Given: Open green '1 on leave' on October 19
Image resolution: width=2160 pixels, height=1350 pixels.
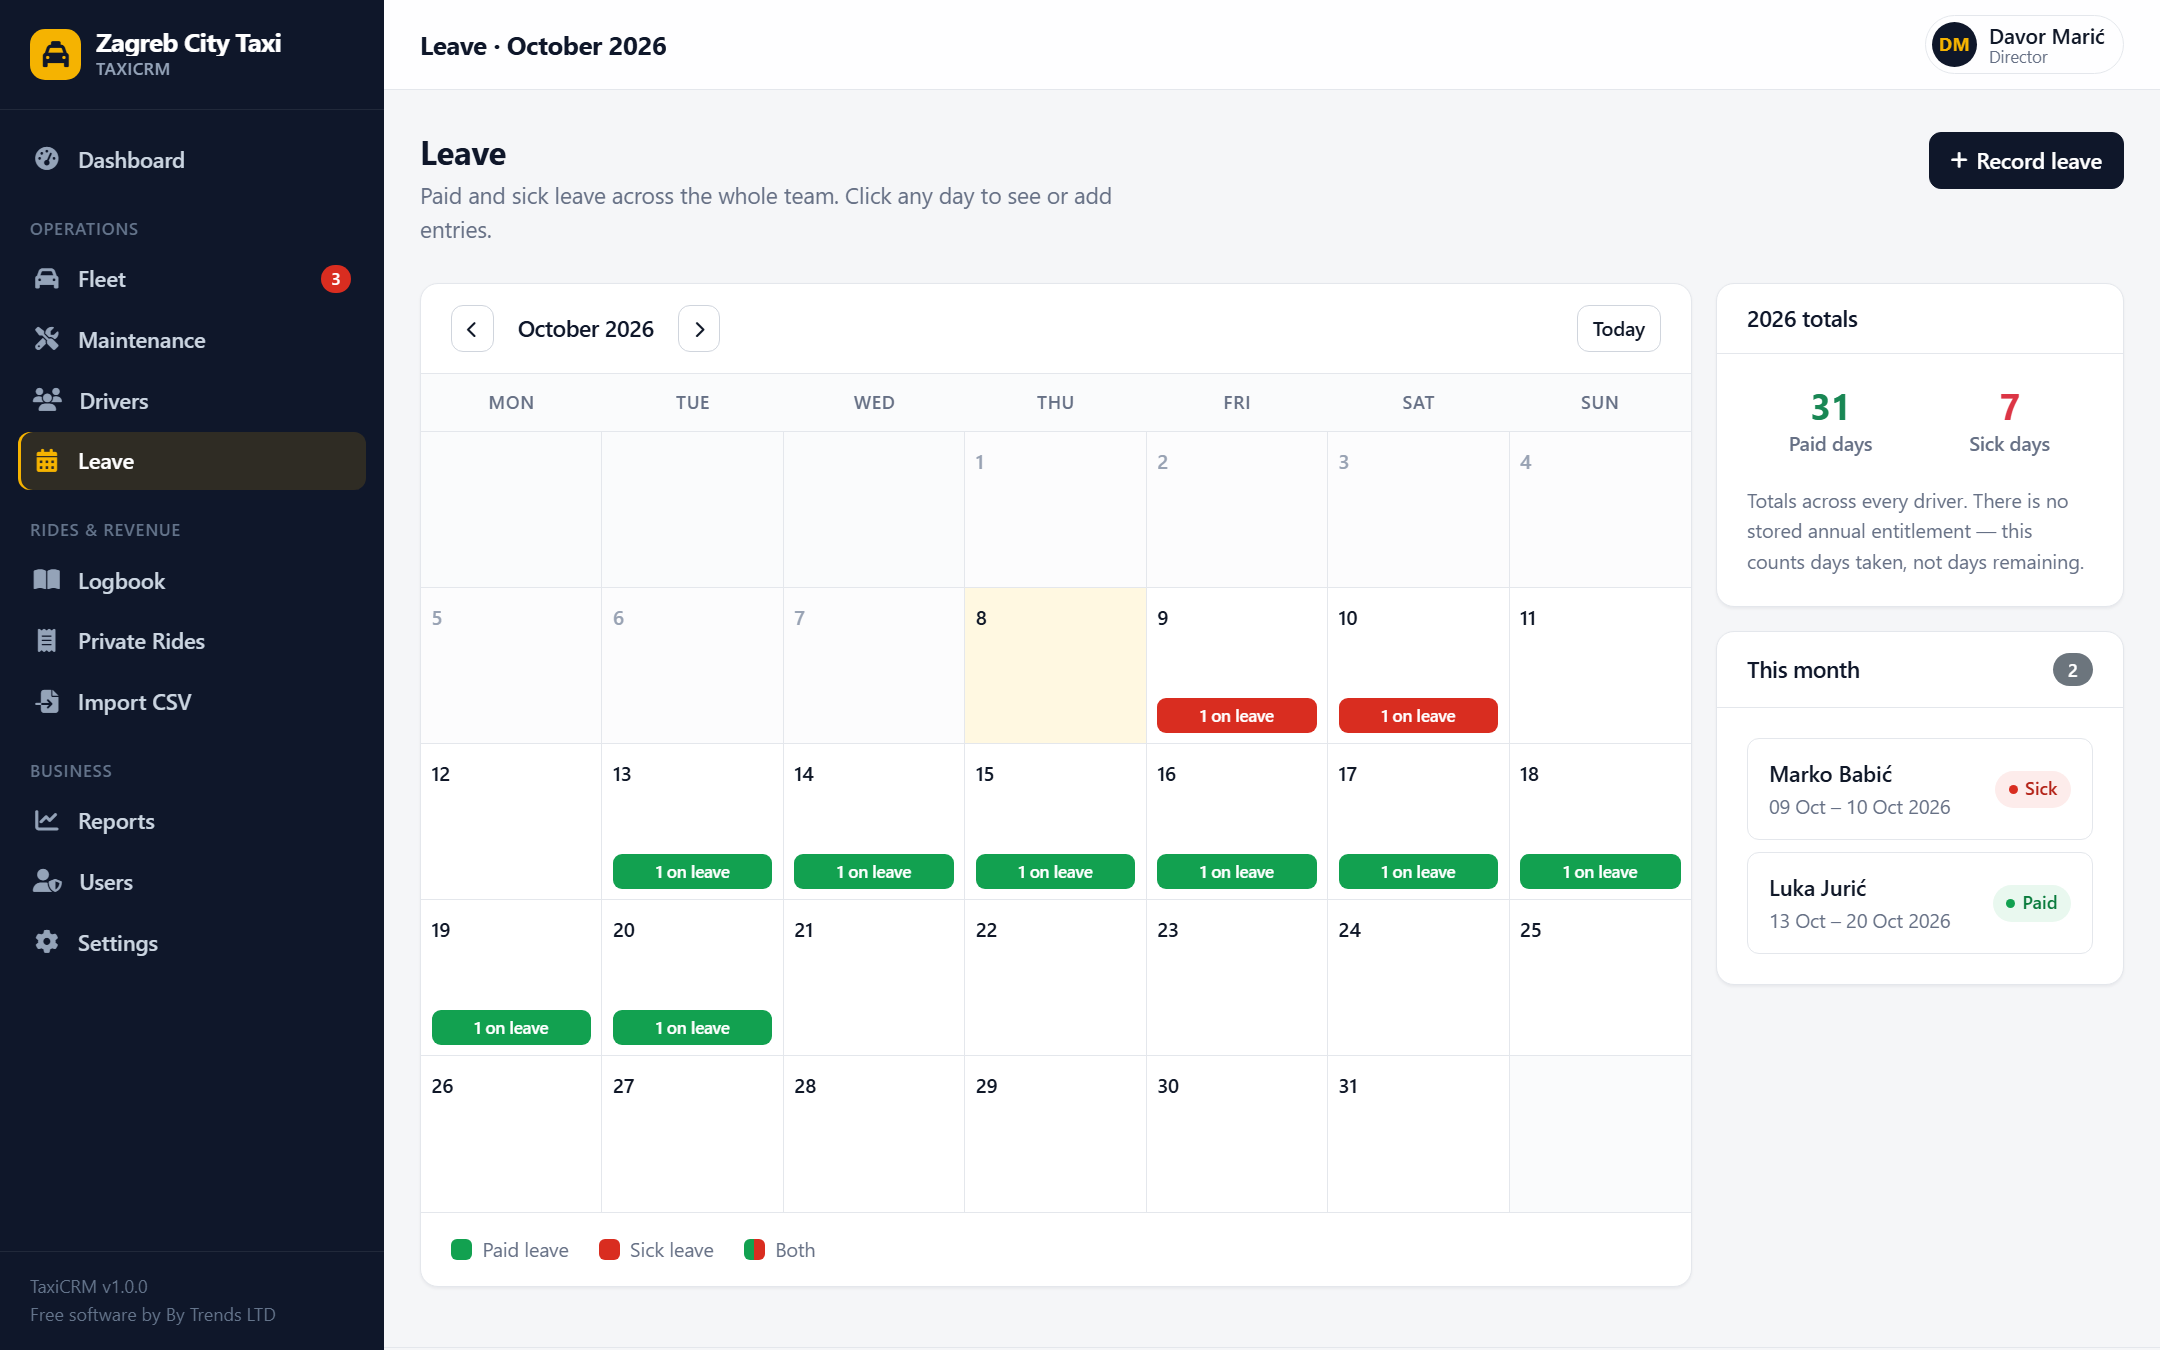Looking at the screenshot, I should (511, 1028).
